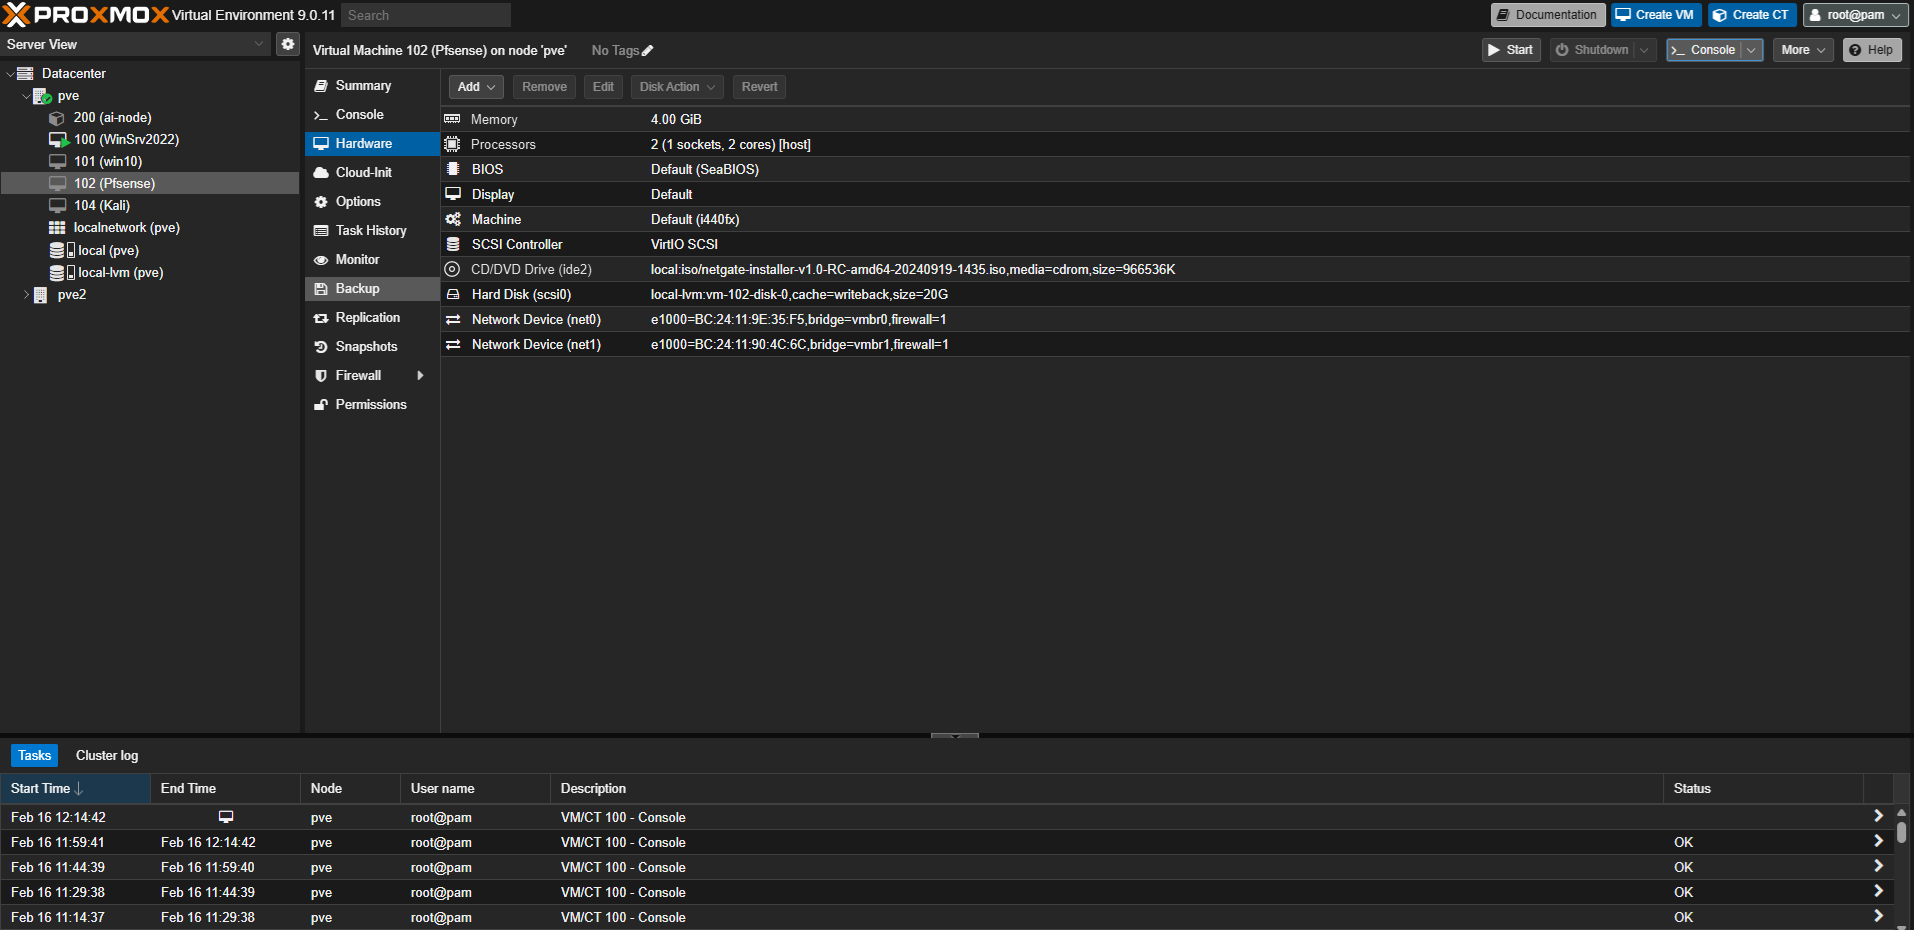Open the Monitor panel
The image size is (1914, 930).
point(356,259)
